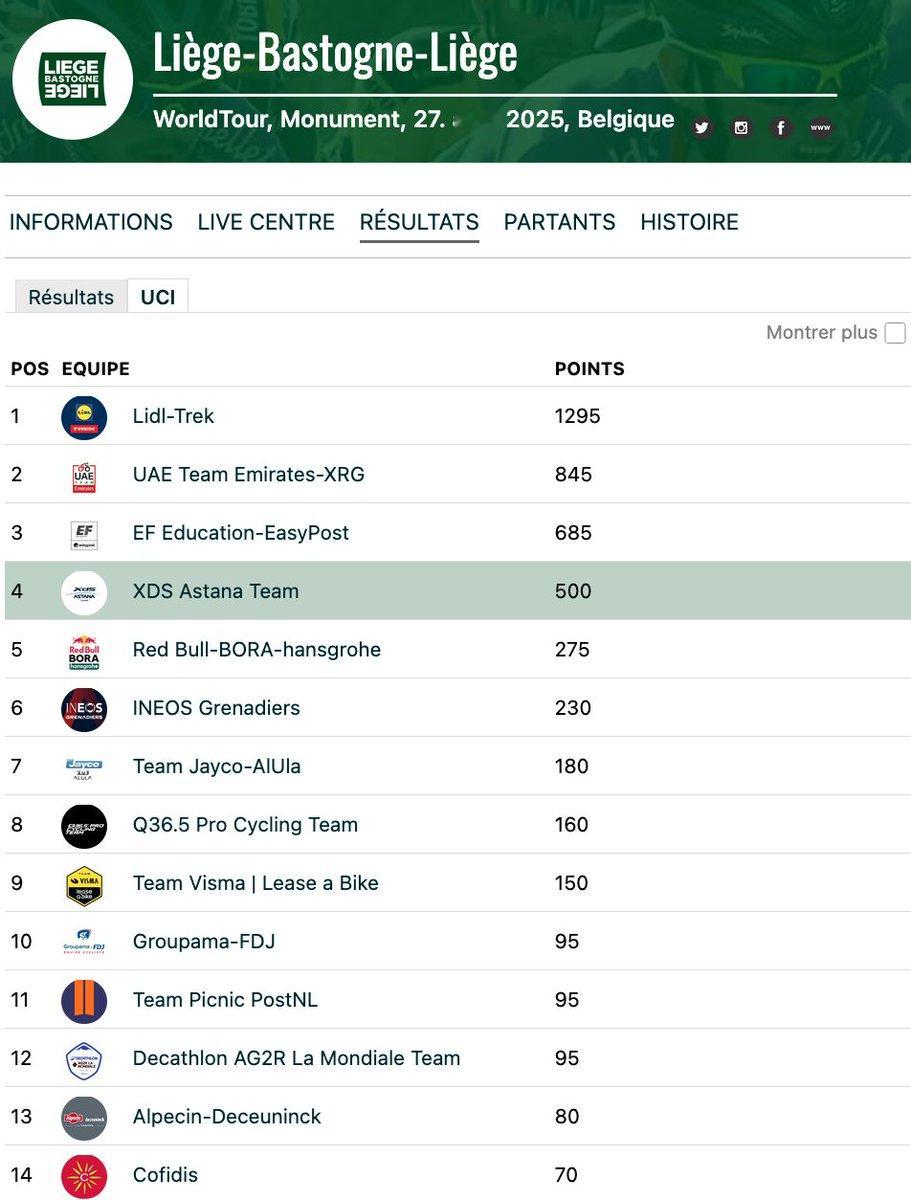Screen dimensions: 911x1200
Task: Open the INFORMATIONS menu item
Action: click(x=91, y=222)
